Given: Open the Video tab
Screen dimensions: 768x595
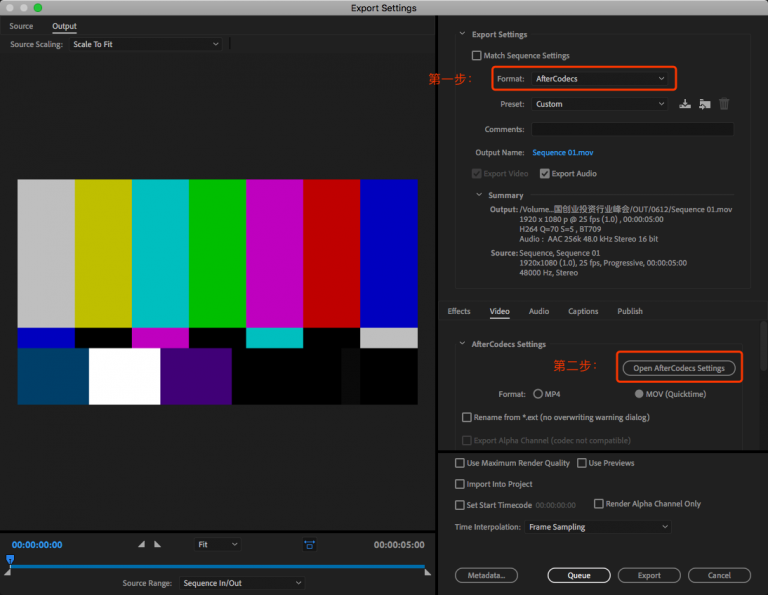Looking at the screenshot, I should coord(500,311).
